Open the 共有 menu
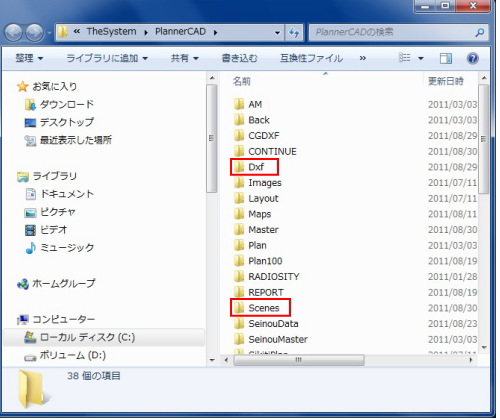The height and width of the screenshot is (420, 500). pyautogui.click(x=185, y=58)
